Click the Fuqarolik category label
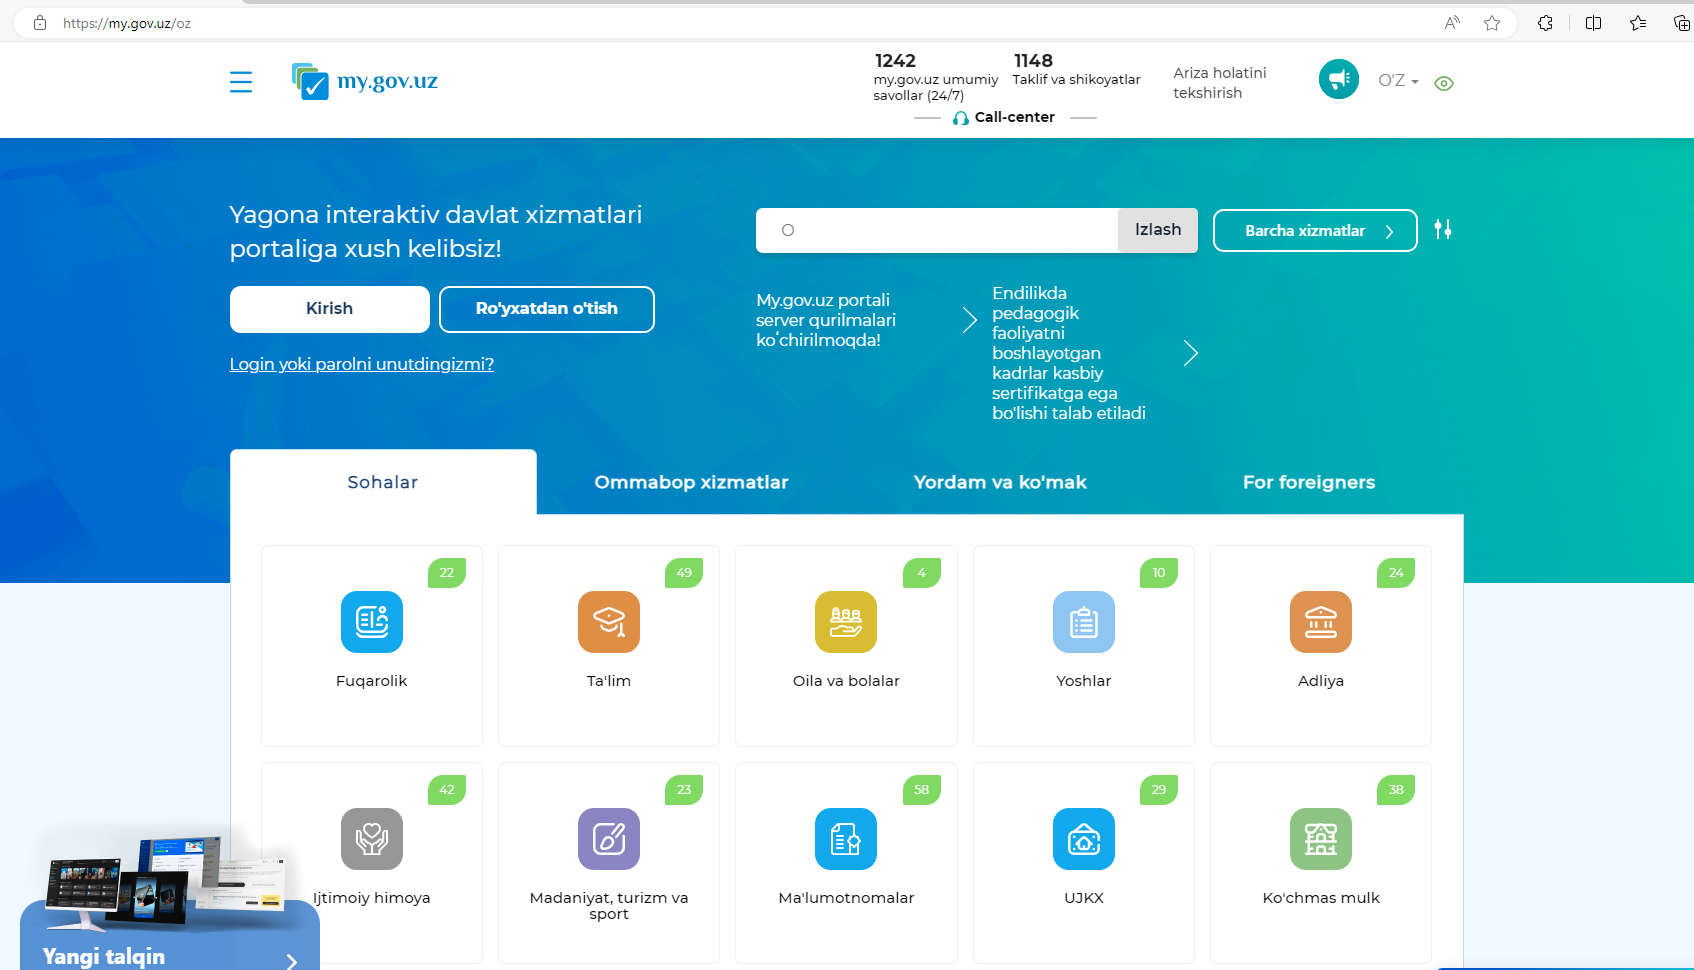Viewport: 1694px width, 970px height. tap(372, 681)
